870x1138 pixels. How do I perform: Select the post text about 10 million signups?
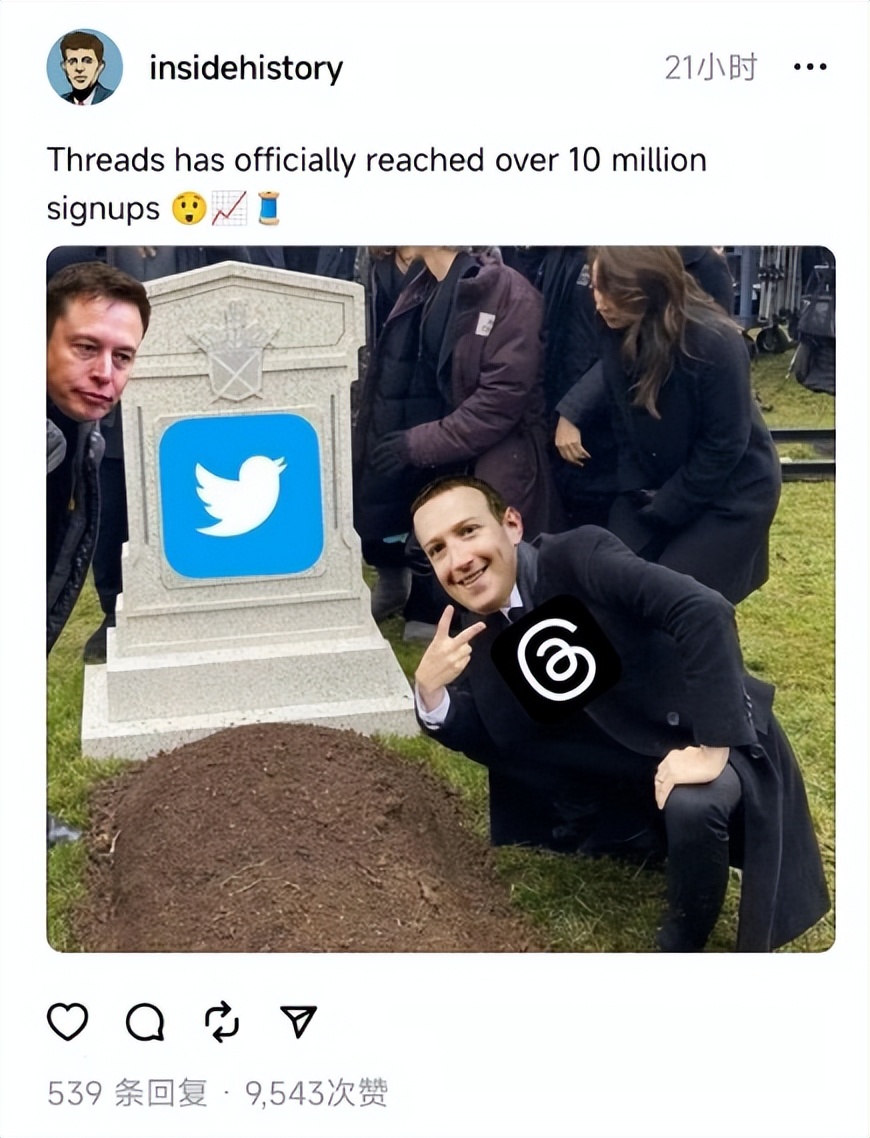pos(377,184)
